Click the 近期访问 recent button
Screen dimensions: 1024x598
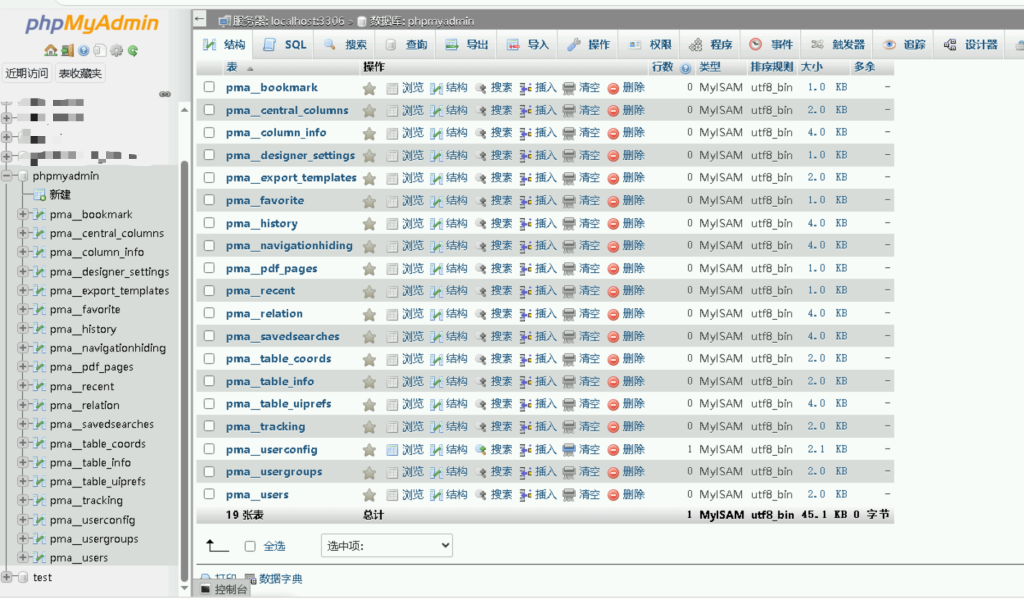pyautogui.click(x=27, y=73)
